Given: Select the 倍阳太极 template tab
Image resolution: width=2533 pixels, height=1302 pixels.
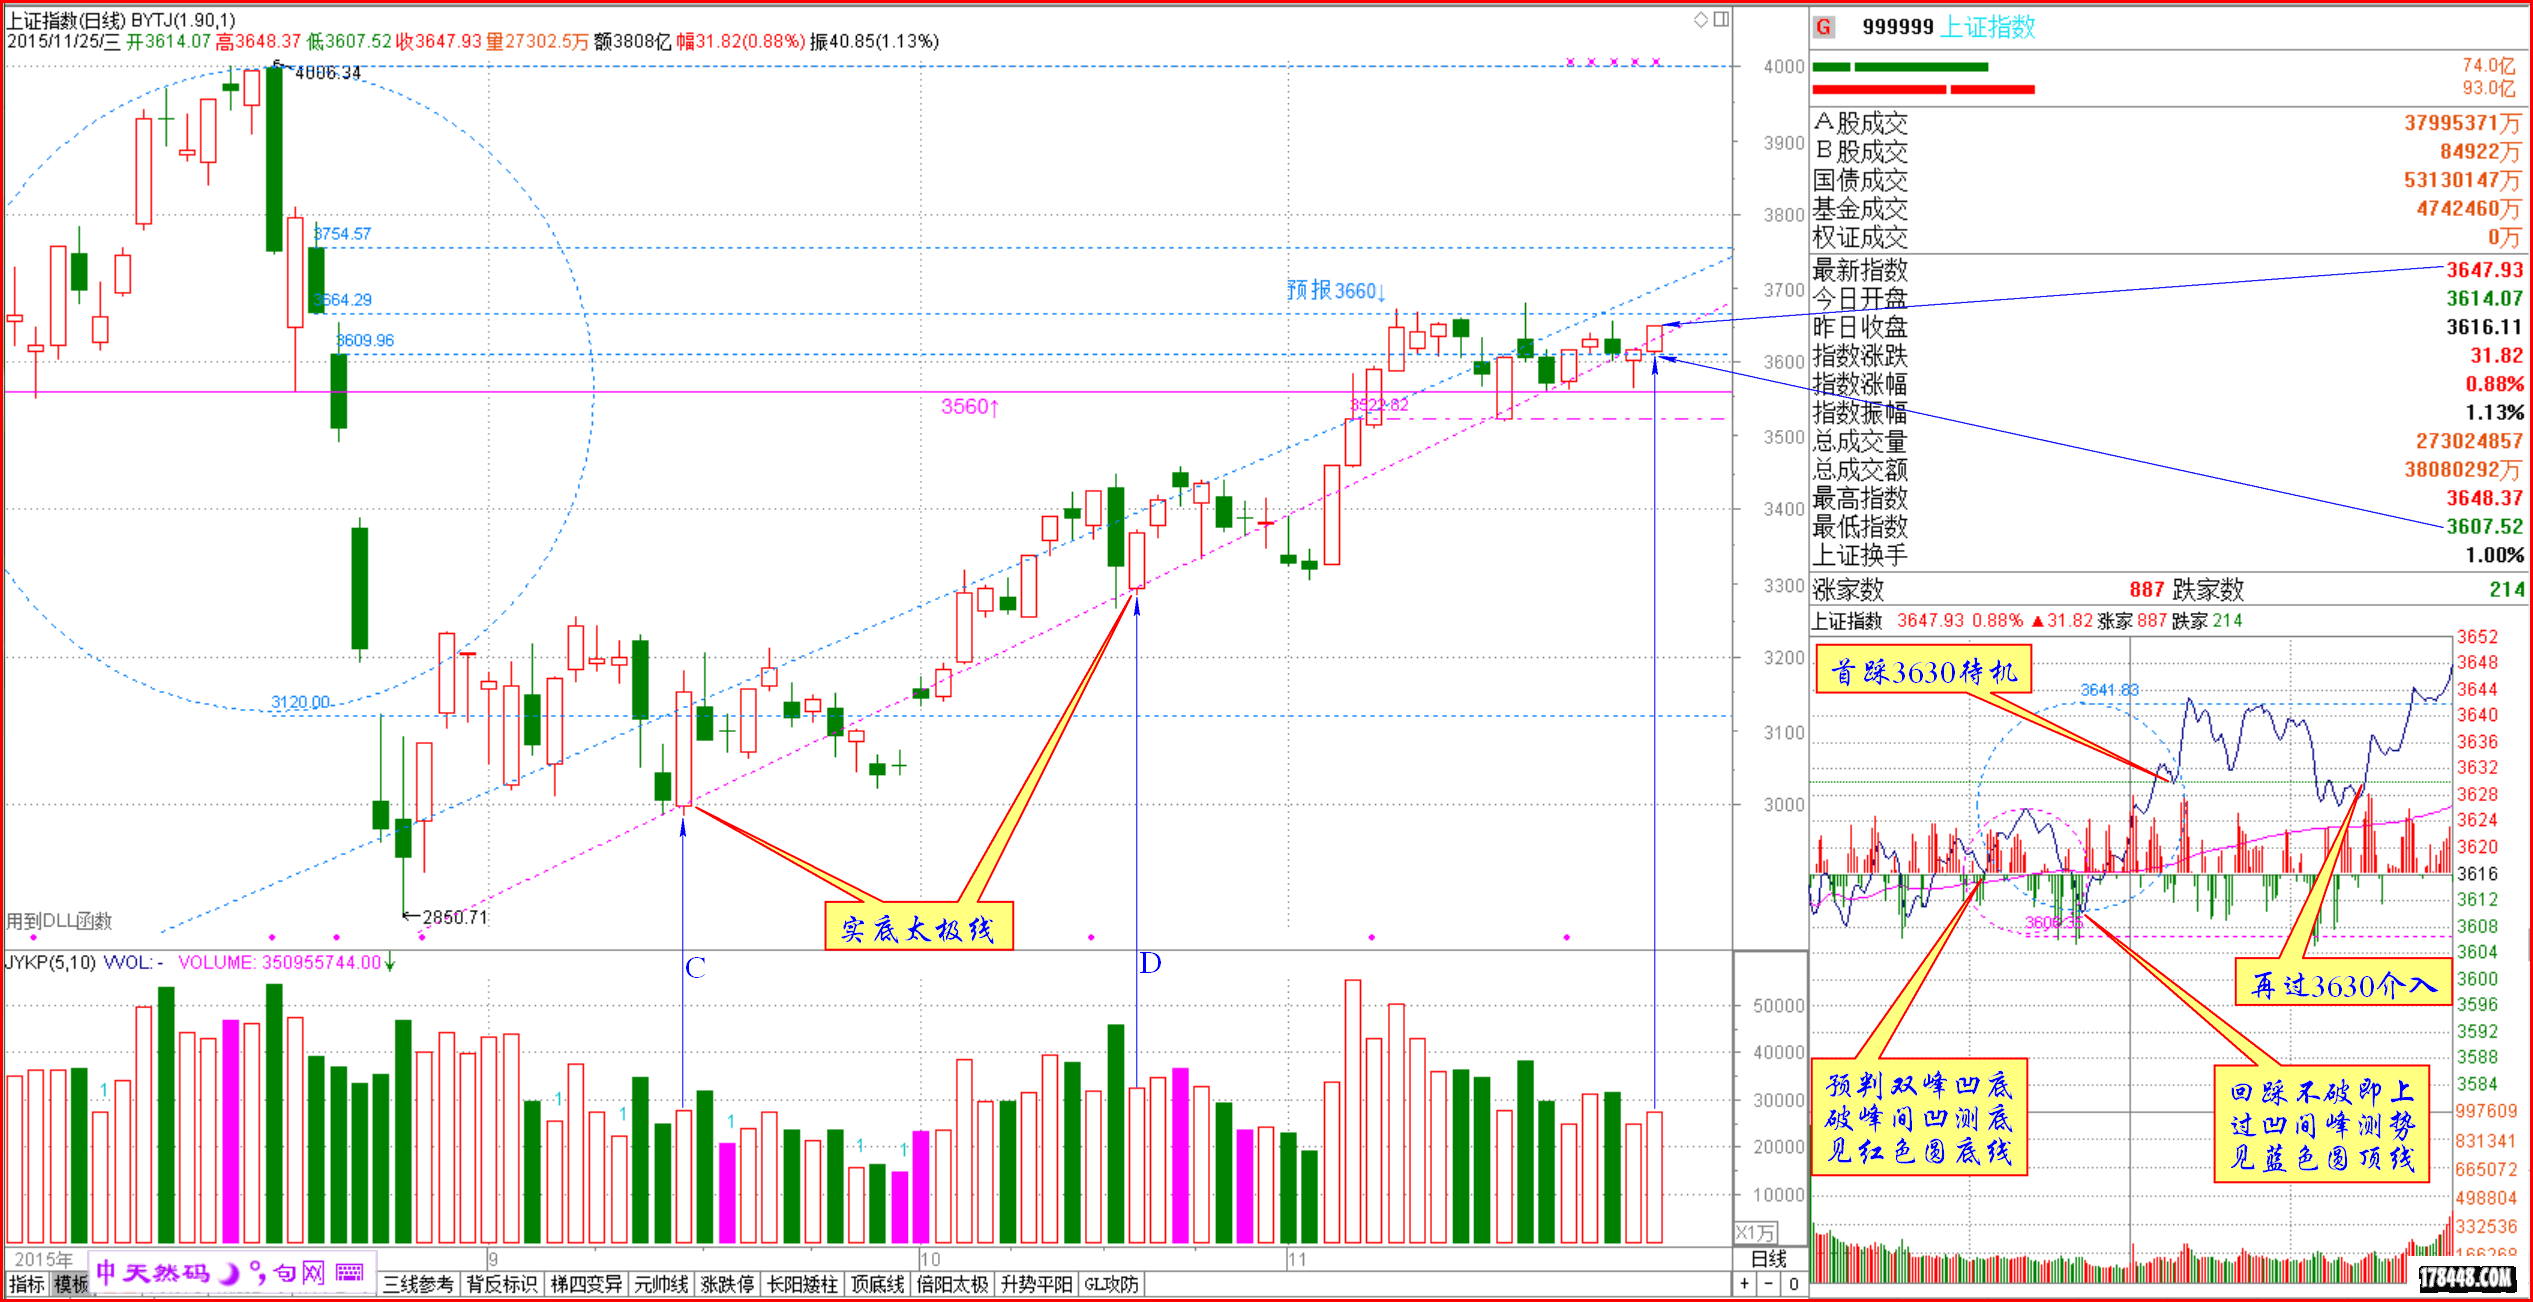Looking at the screenshot, I should 952,1284.
